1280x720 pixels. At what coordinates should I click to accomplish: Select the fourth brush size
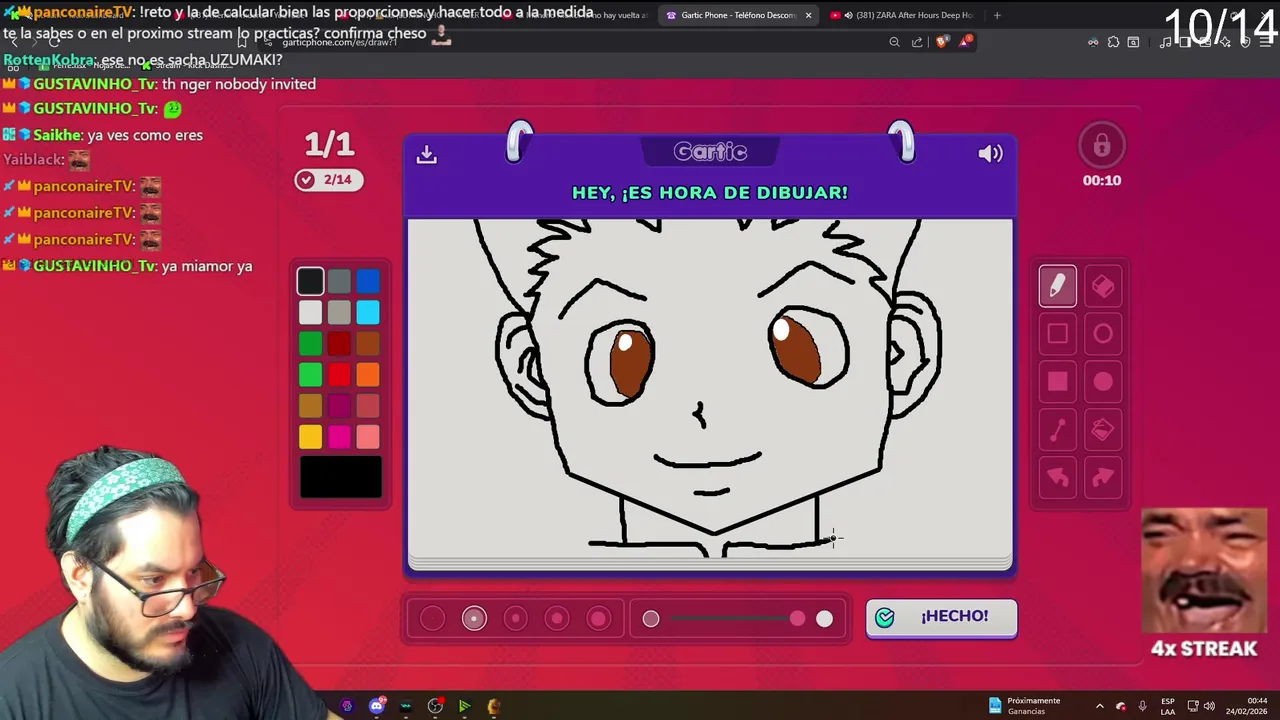pyautogui.click(x=557, y=619)
